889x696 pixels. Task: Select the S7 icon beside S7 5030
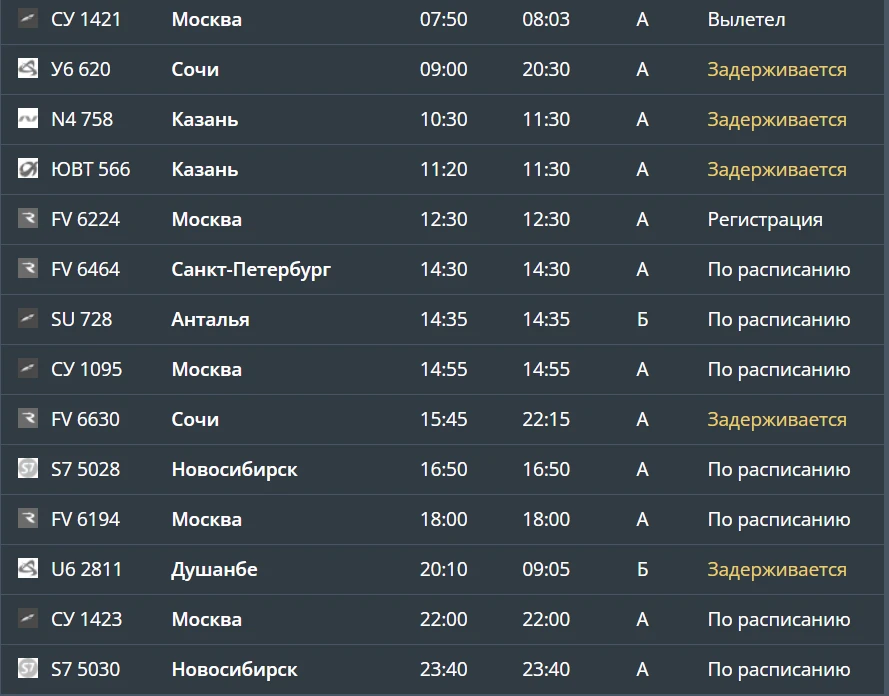28,668
